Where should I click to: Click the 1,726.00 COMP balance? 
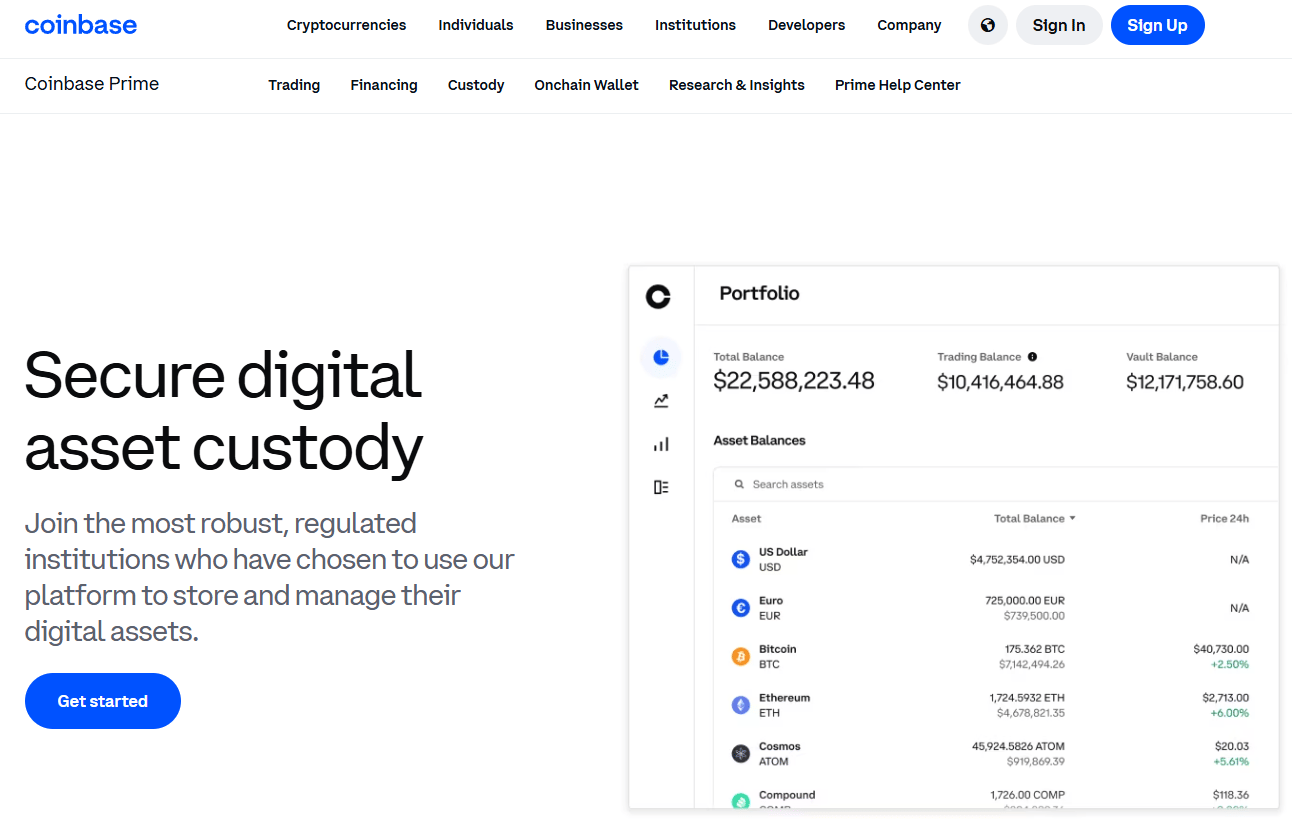click(1028, 795)
